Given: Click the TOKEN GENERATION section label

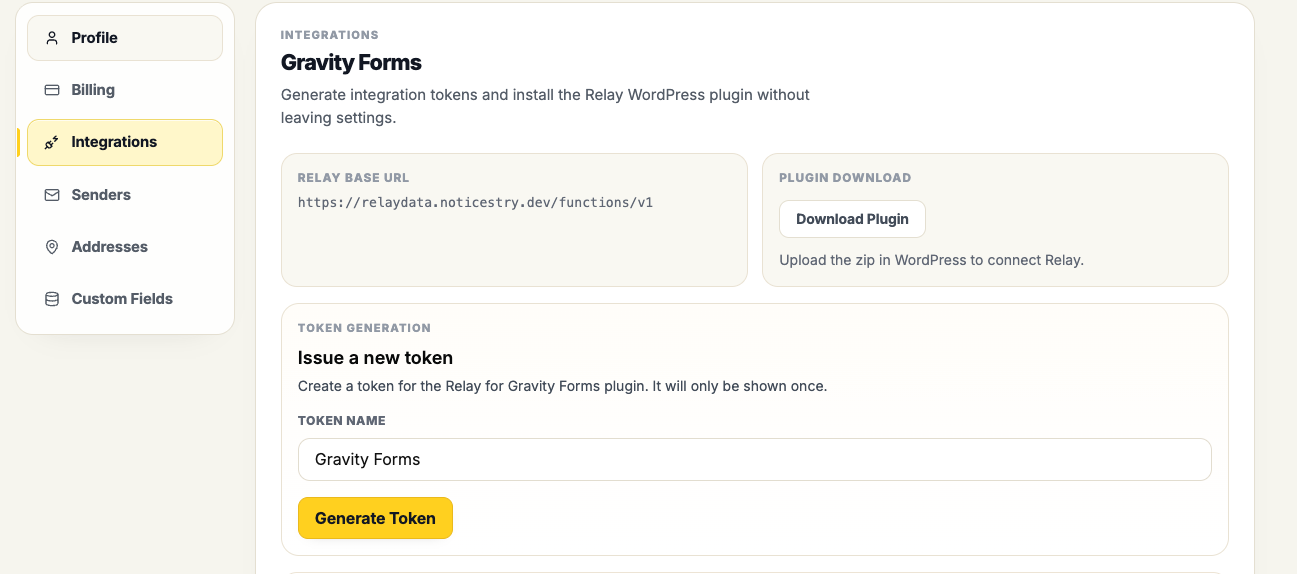Looking at the screenshot, I should [364, 328].
